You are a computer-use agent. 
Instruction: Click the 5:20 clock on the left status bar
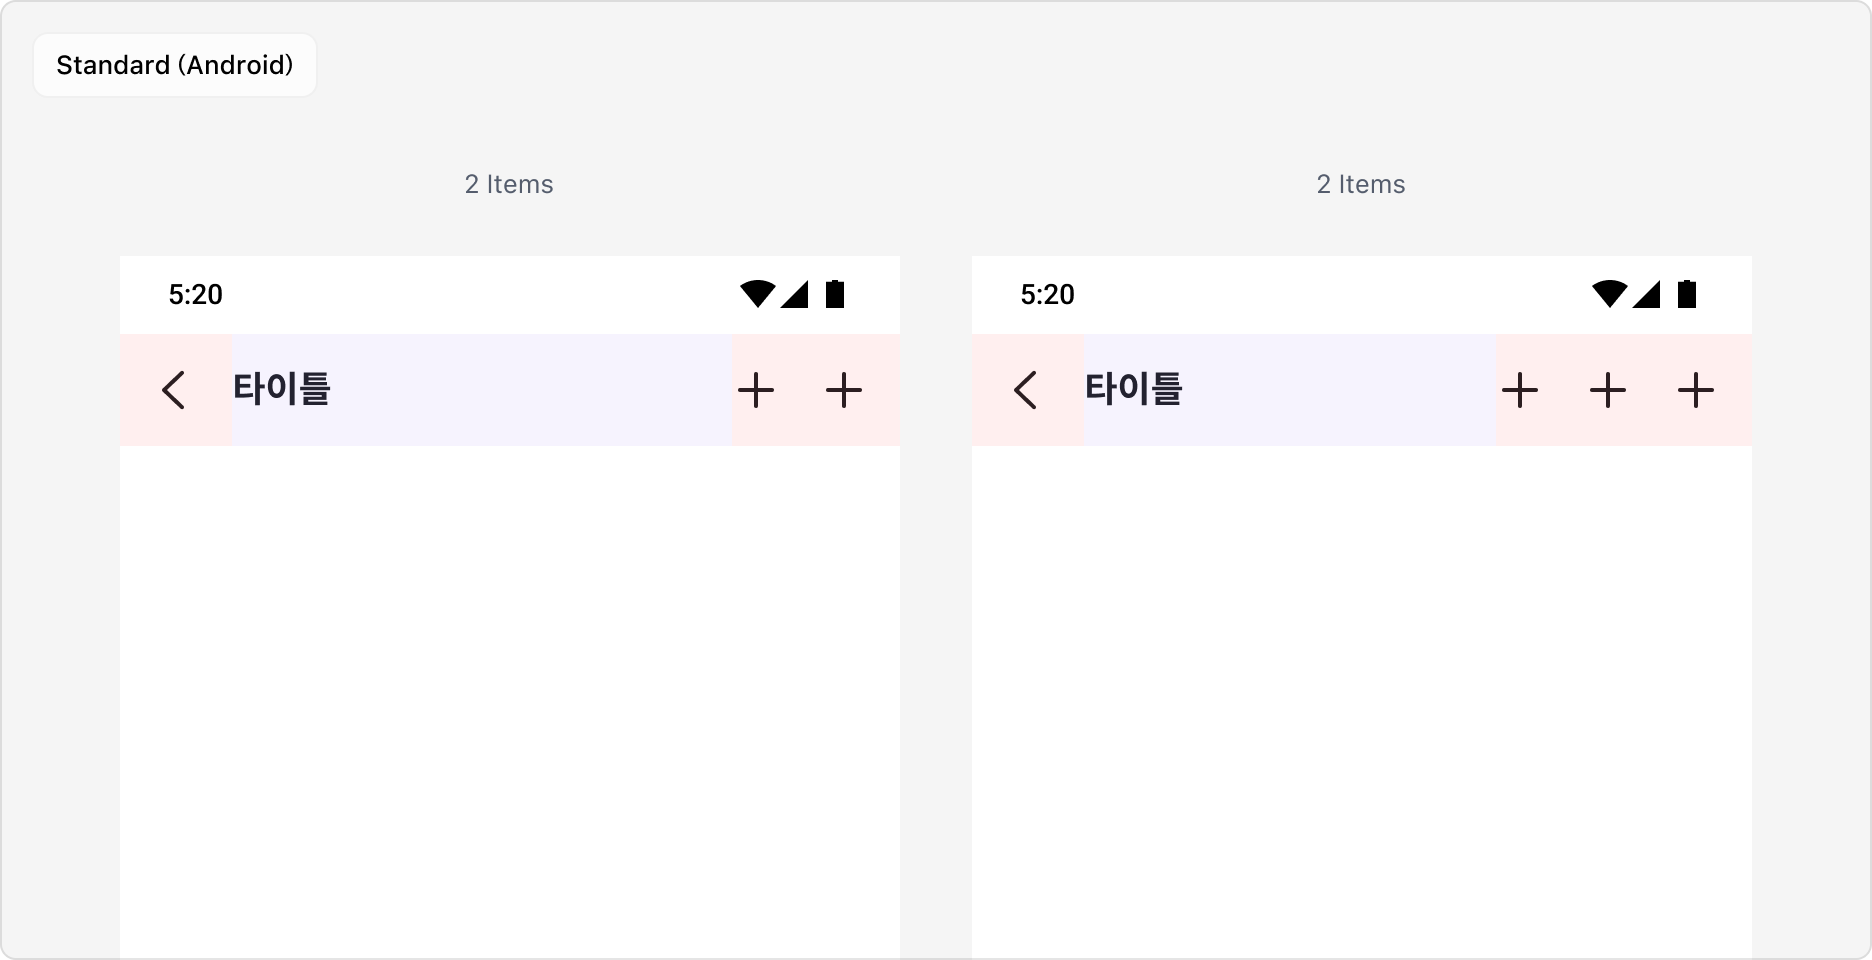click(195, 294)
